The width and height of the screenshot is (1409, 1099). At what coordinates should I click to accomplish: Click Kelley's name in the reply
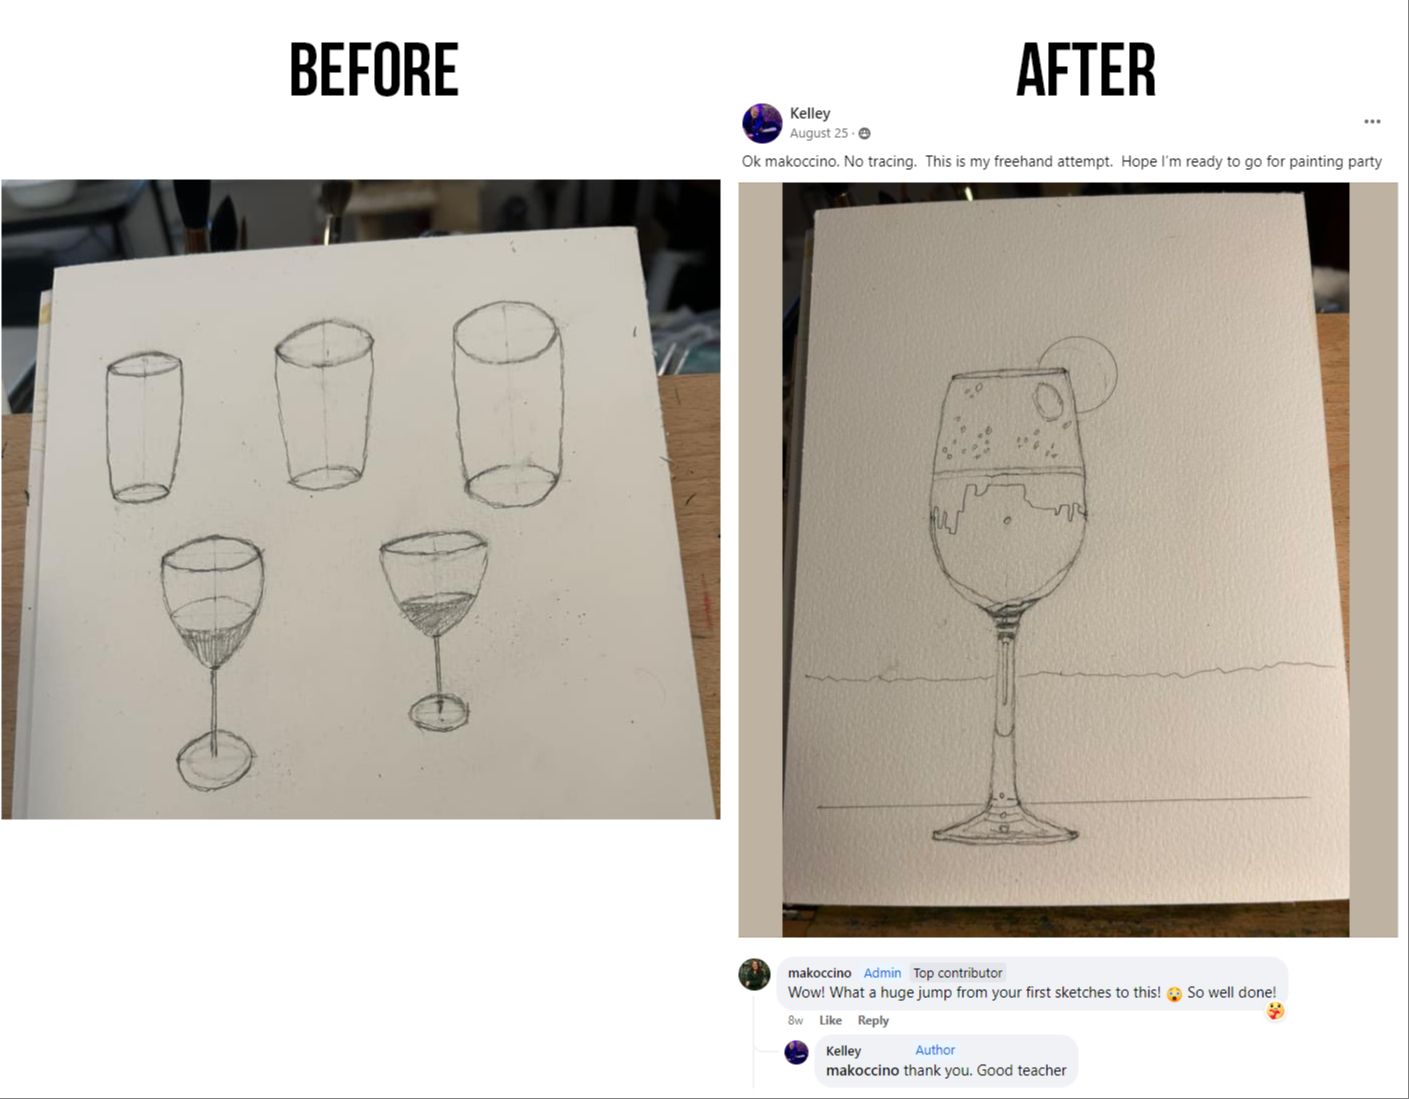pyautogui.click(x=843, y=1050)
